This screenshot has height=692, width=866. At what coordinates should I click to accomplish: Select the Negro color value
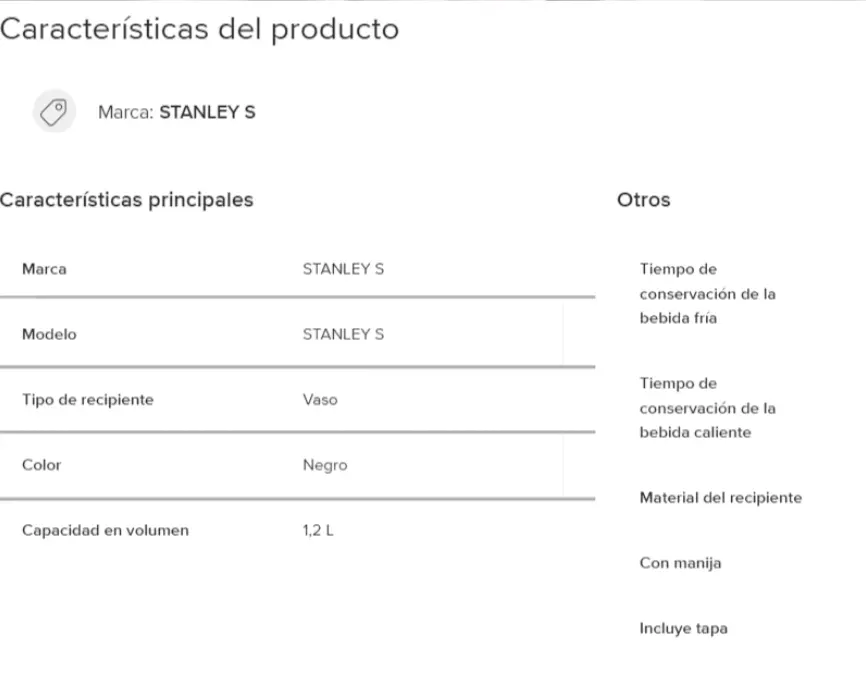tap(325, 465)
